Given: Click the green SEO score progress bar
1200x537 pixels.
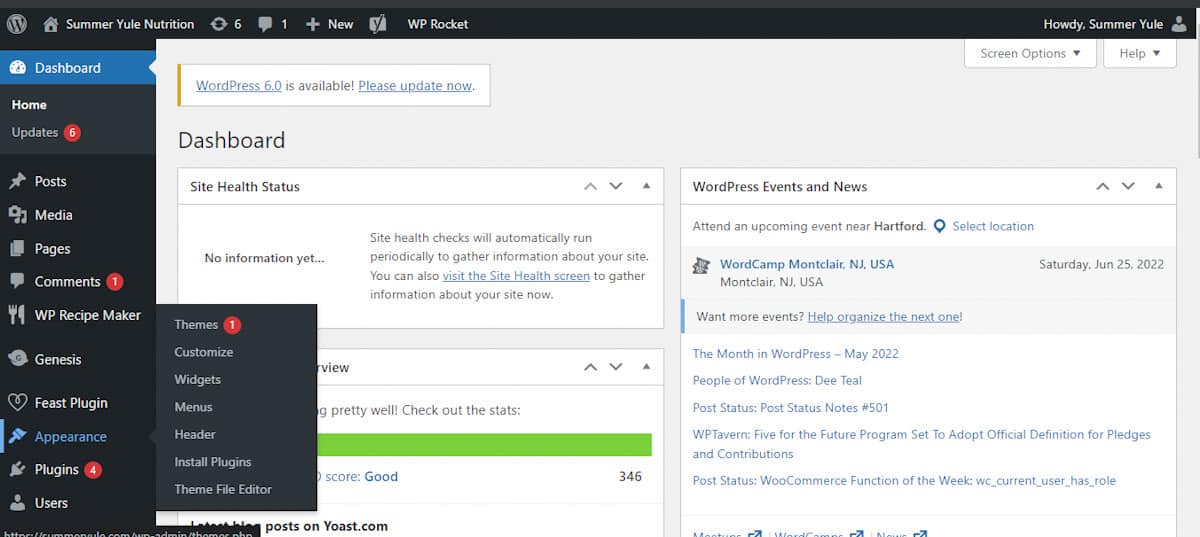Looking at the screenshot, I should click(484, 445).
